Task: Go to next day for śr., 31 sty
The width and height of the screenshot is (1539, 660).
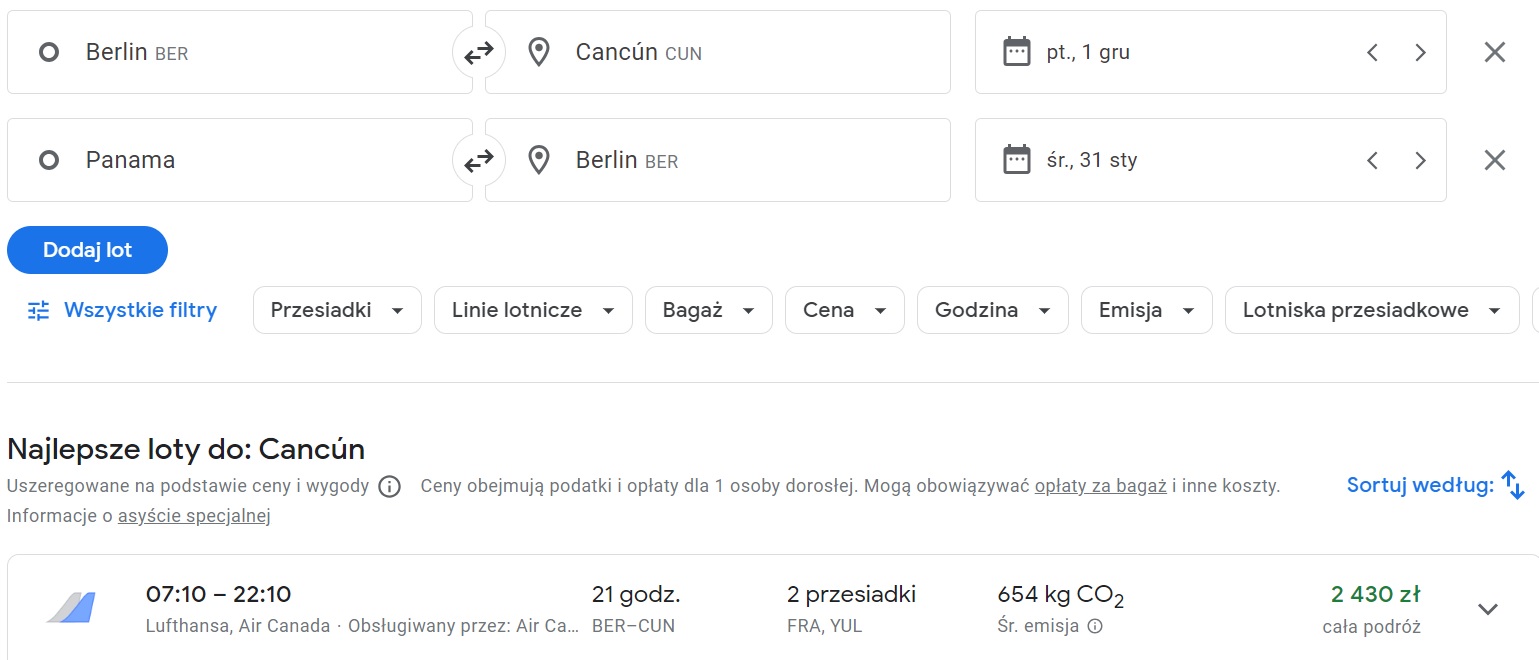Action: (x=1420, y=160)
